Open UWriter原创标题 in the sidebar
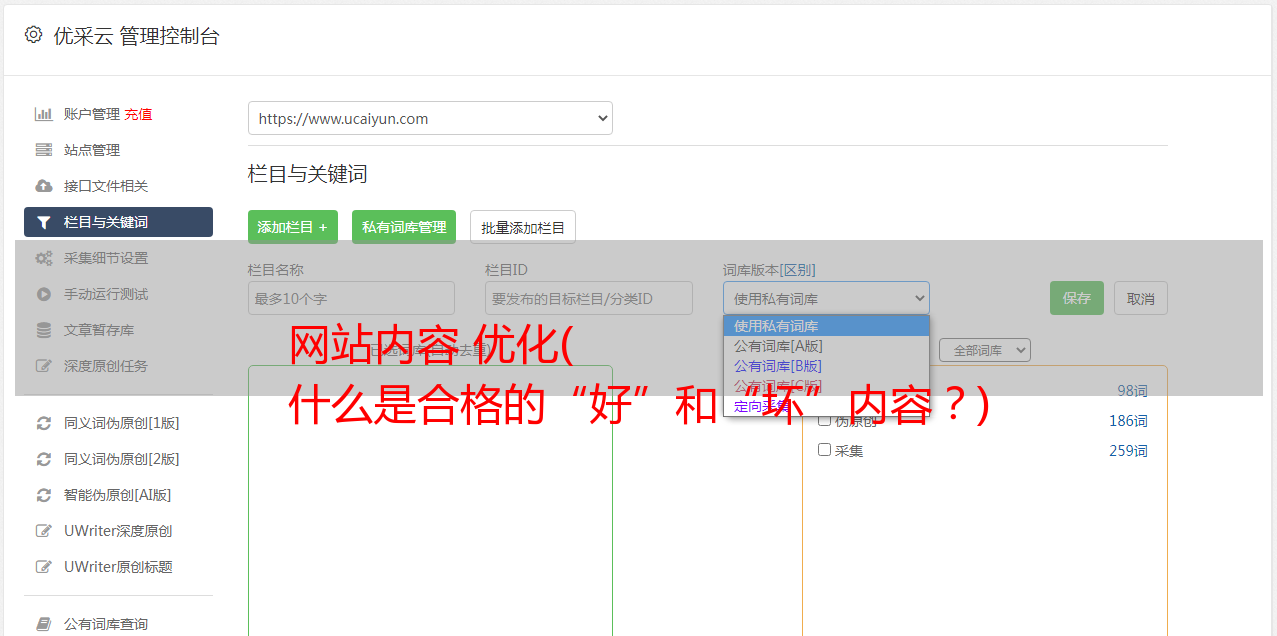The height and width of the screenshot is (636, 1277). tap(118, 567)
